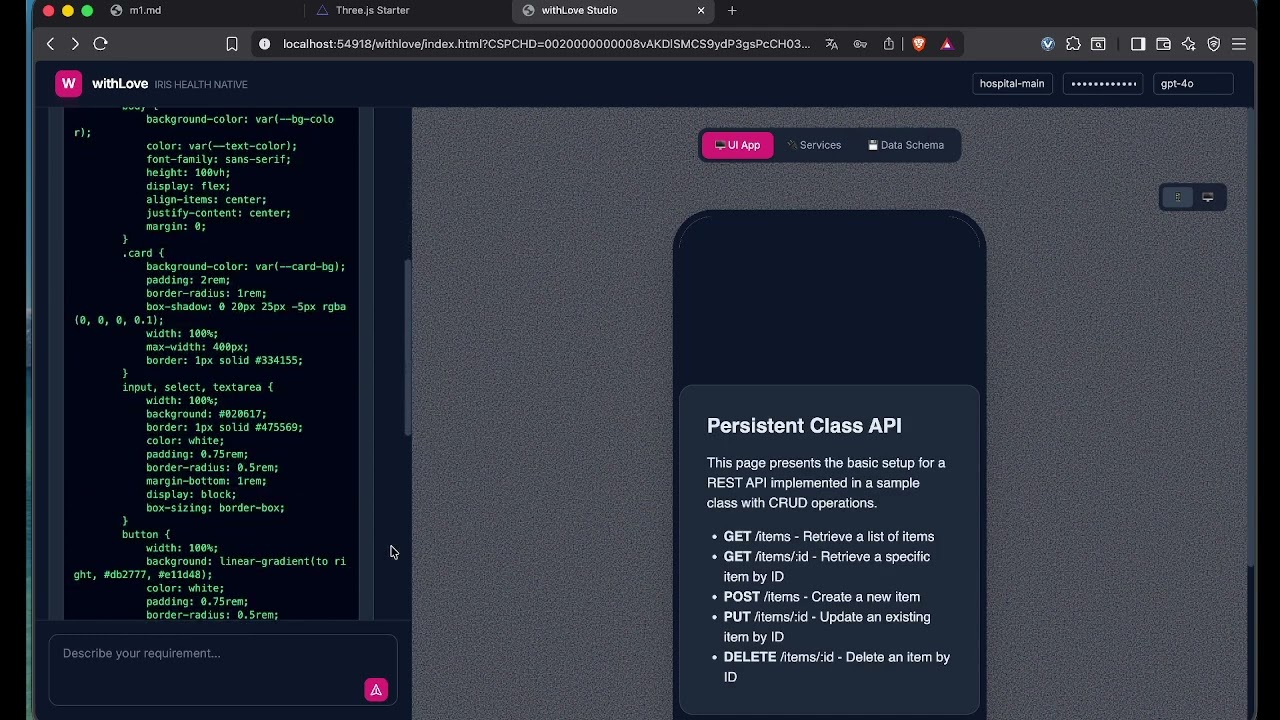The width and height of the screenshot is (1280, 720).
Task: Click the code panel vertical scrollbar
Action: tap(407, 347)
